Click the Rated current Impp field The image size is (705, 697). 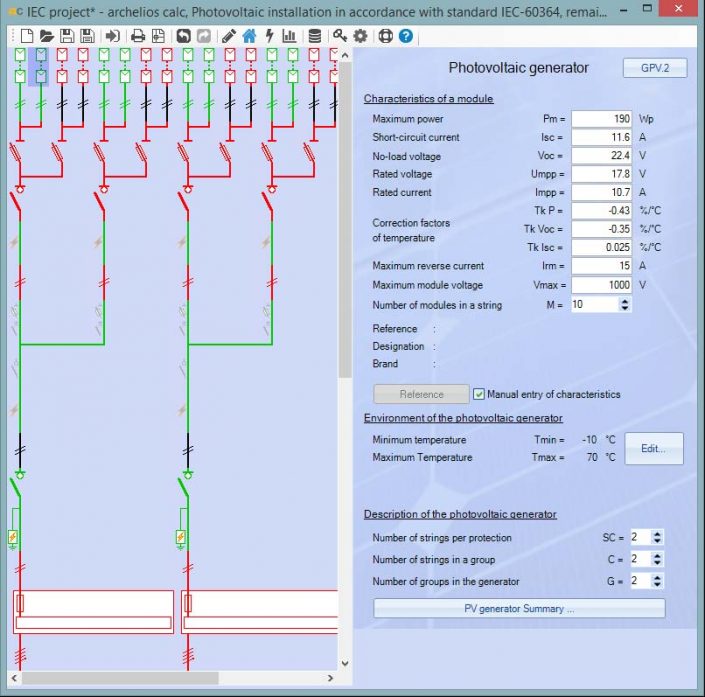coord(602,192)
